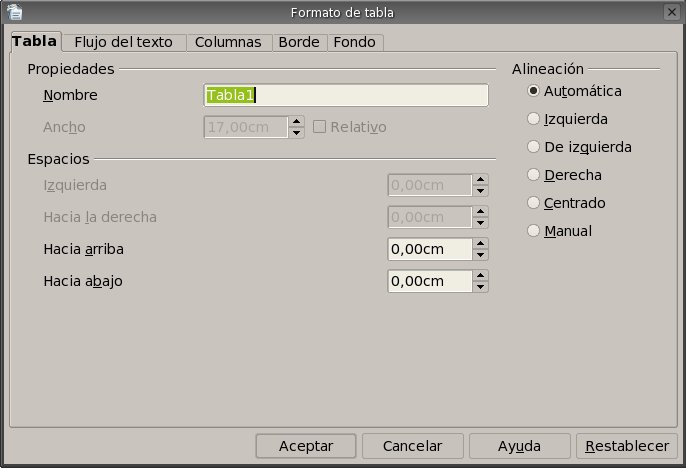Viewport: 686px width, 468px height.
Task: Open the Columnas tab
Action: [x=228, y=42]
